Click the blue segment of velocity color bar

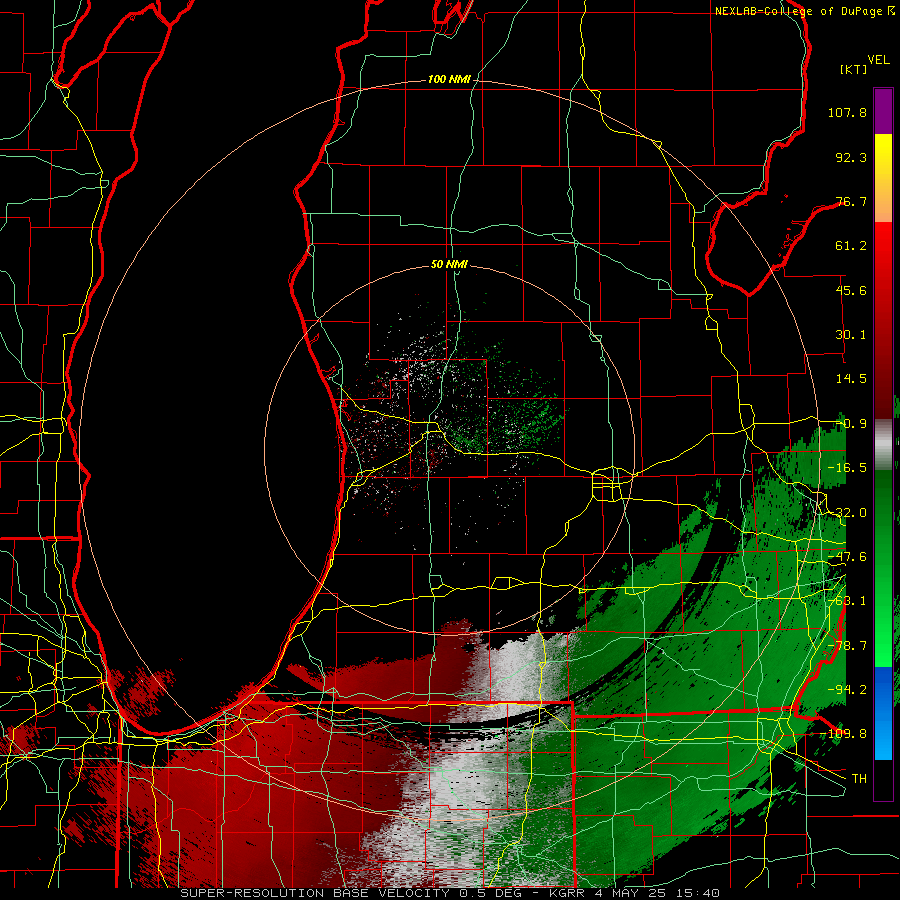pos(883,713)
